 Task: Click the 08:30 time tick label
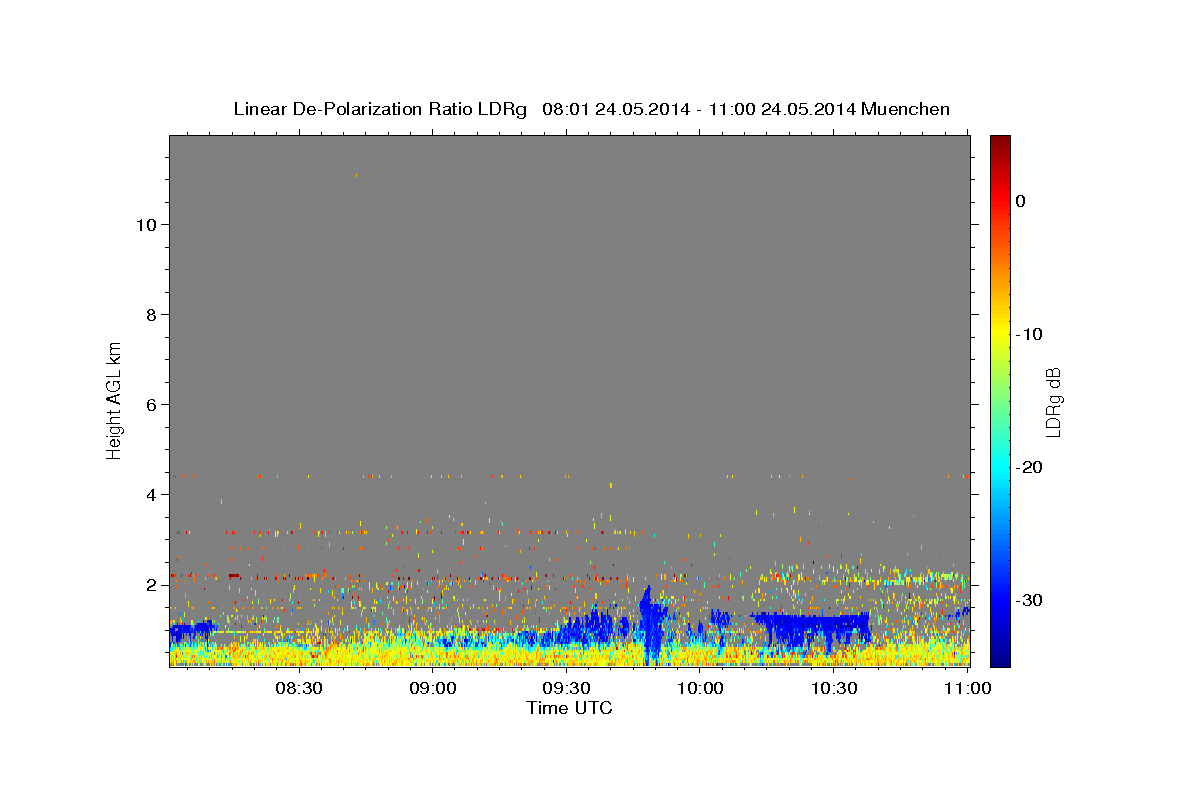click(x=298, y=688)
